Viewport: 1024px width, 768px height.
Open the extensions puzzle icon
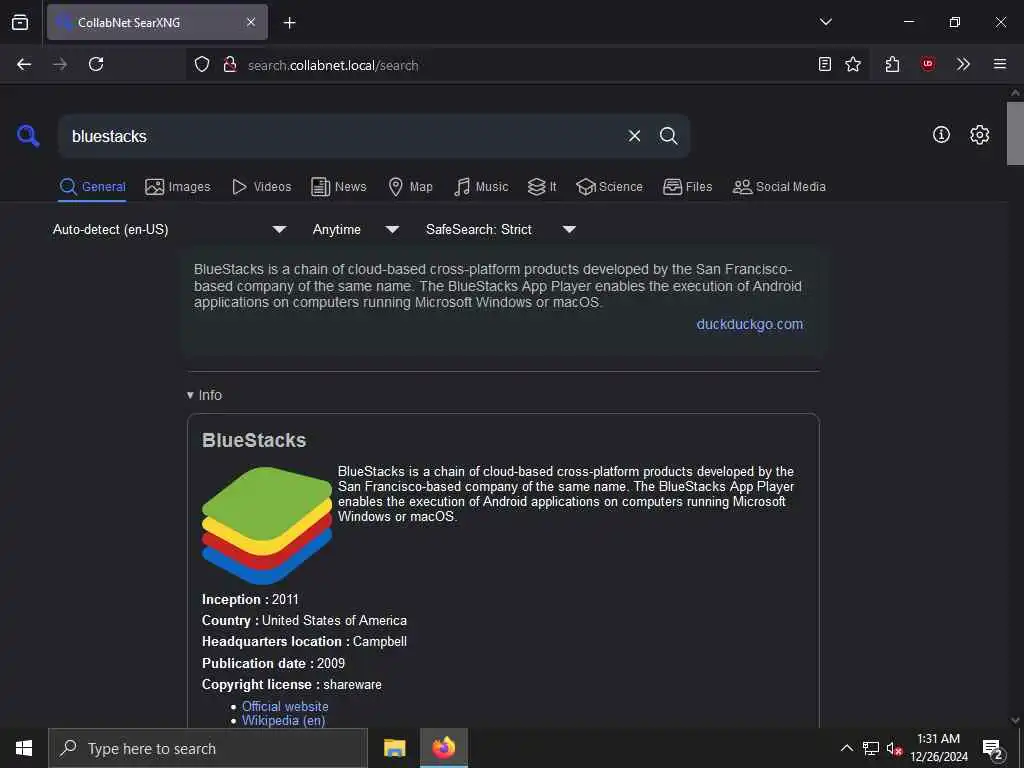[892, 64]
